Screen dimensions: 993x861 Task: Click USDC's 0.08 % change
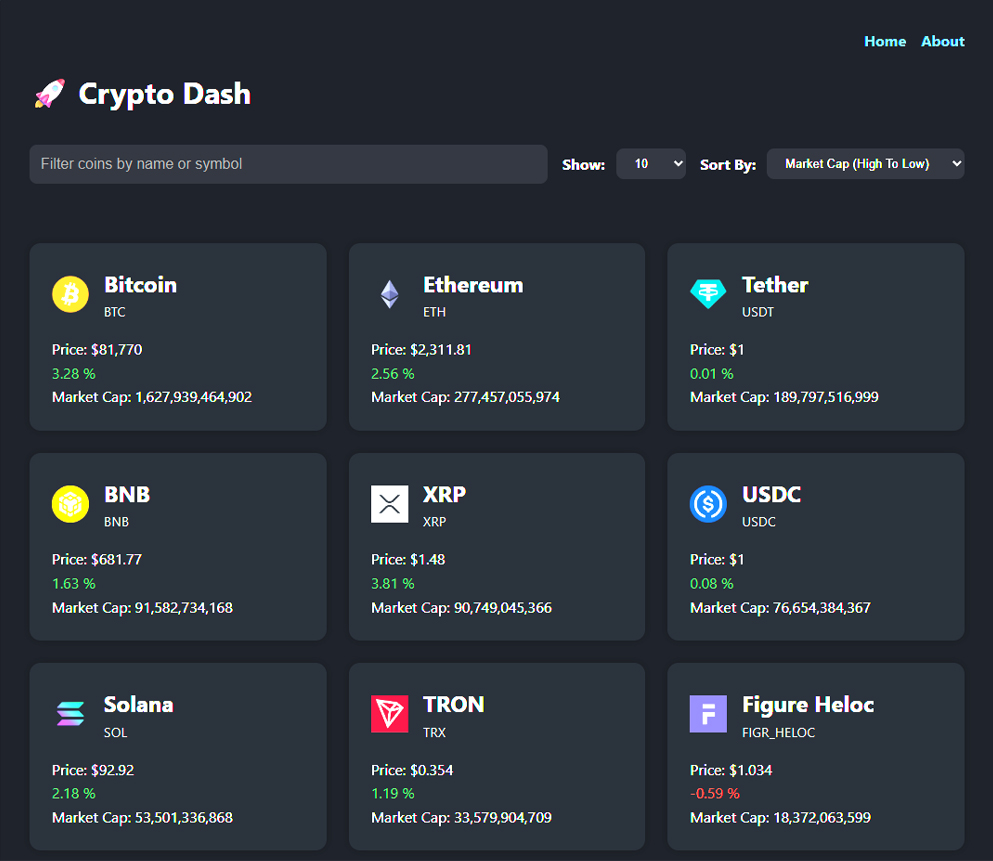(x=711, y=584)
